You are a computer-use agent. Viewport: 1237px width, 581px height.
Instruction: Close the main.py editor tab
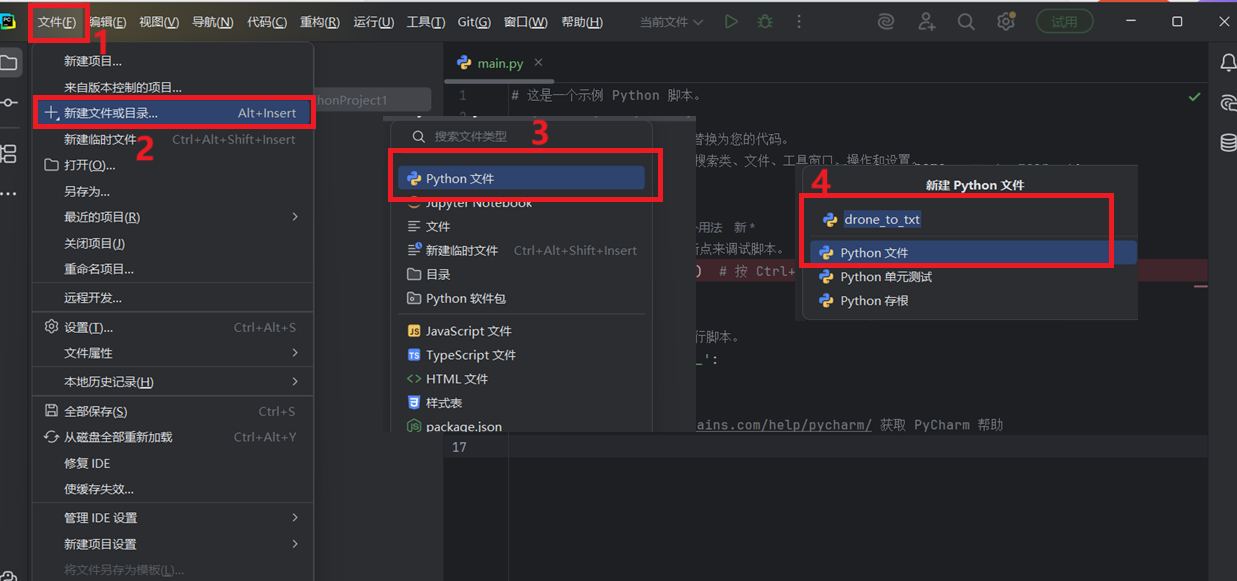tap(538, 63)
